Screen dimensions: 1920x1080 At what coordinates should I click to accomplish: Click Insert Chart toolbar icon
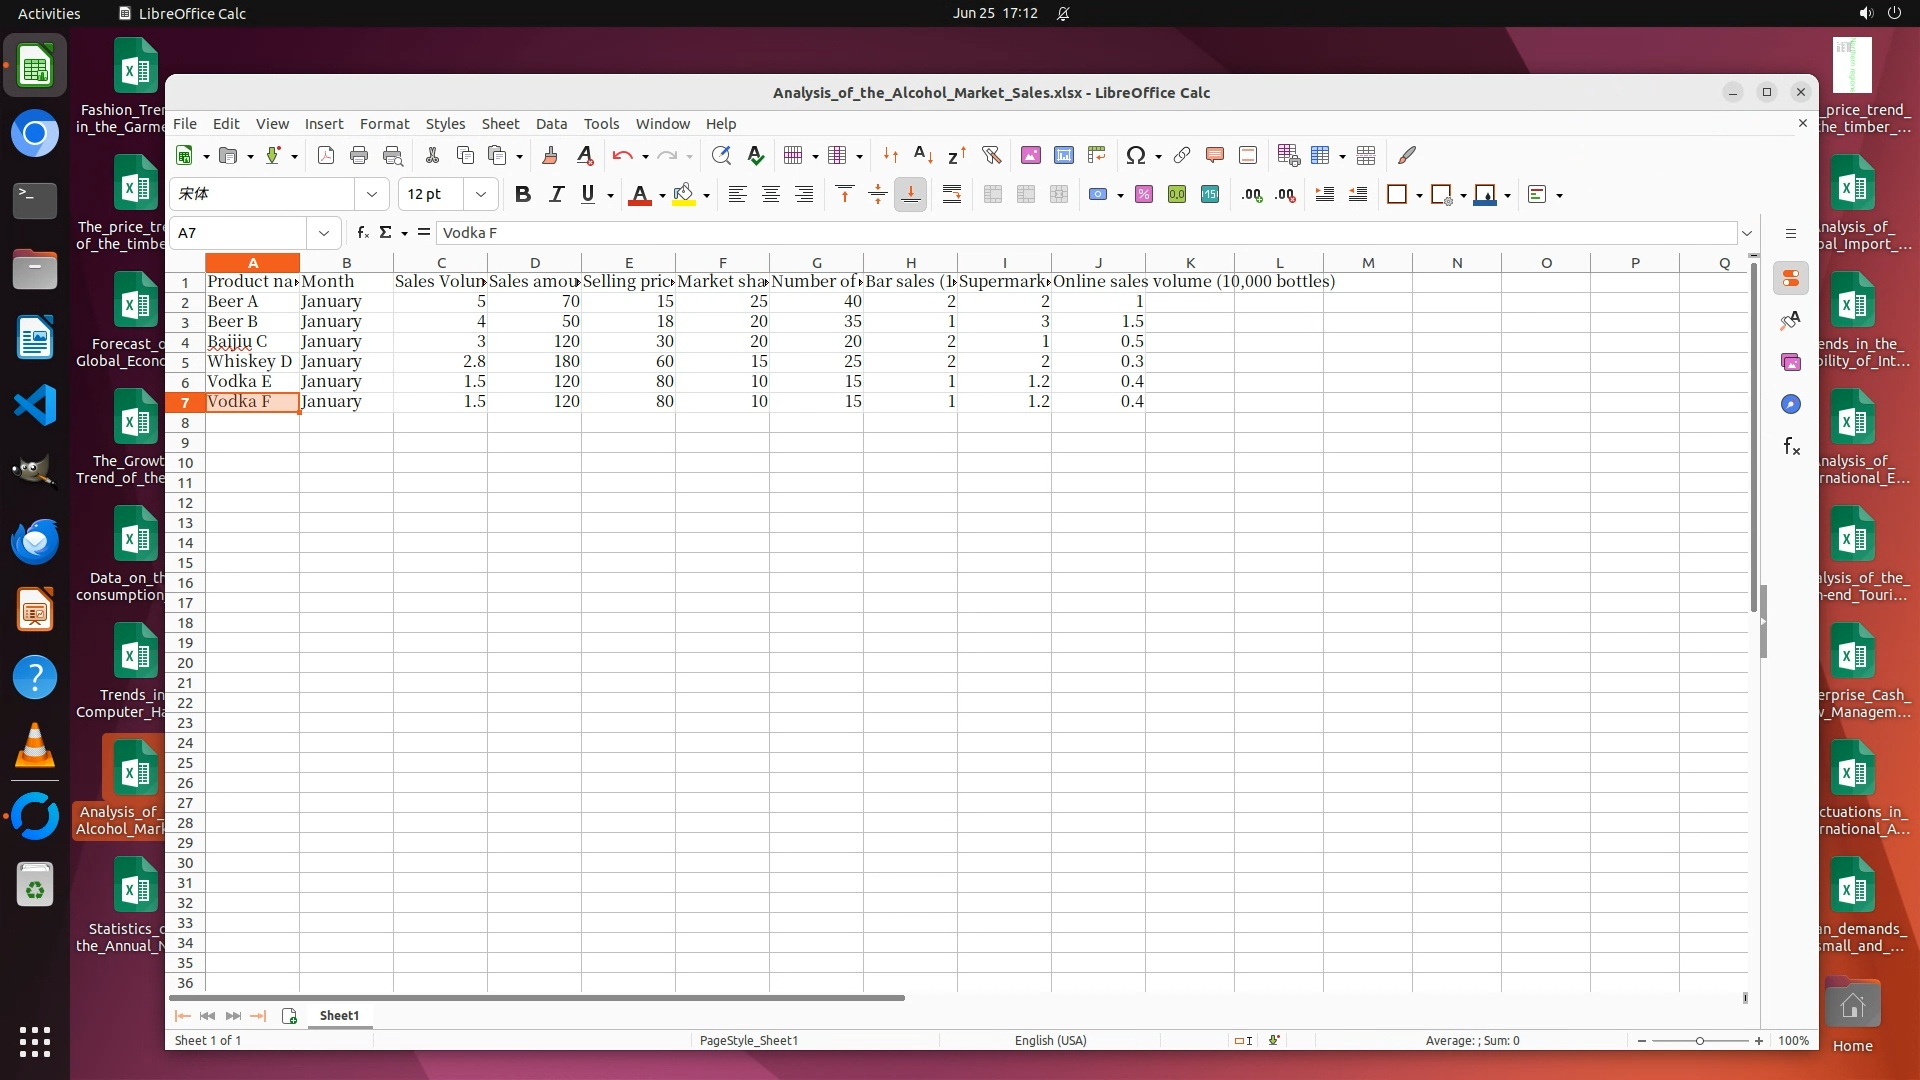click(x=1064, y=155)
